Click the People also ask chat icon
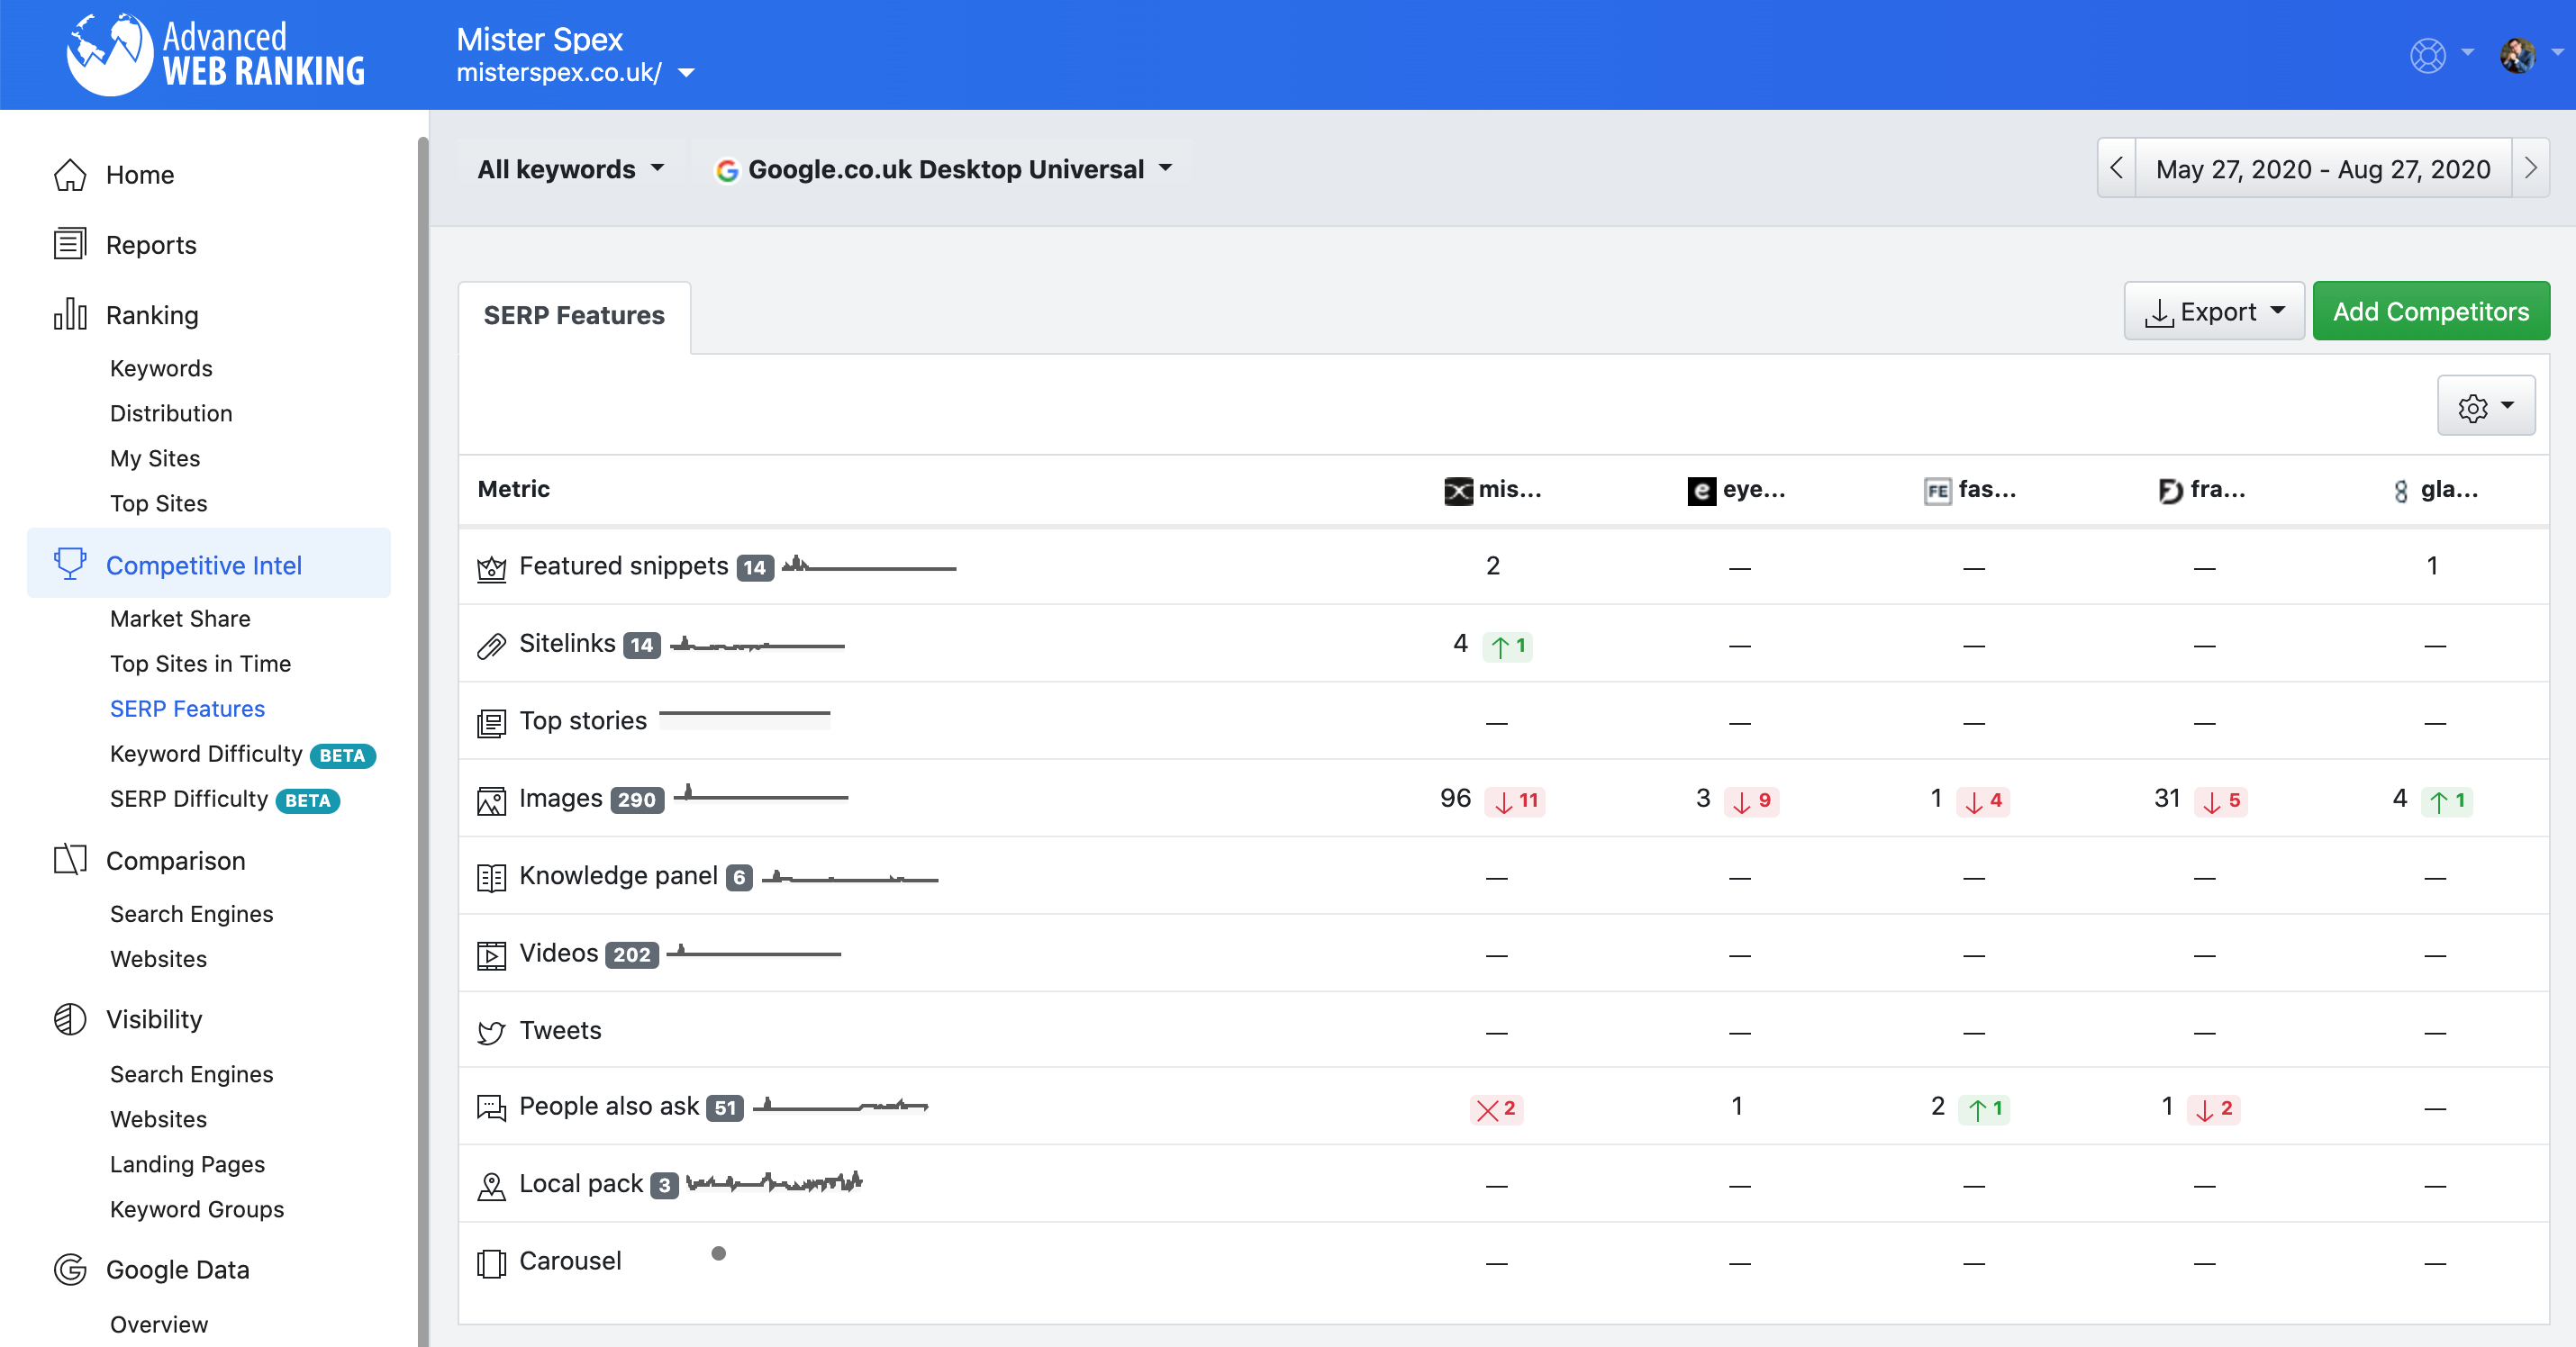 click(491, 1108)
